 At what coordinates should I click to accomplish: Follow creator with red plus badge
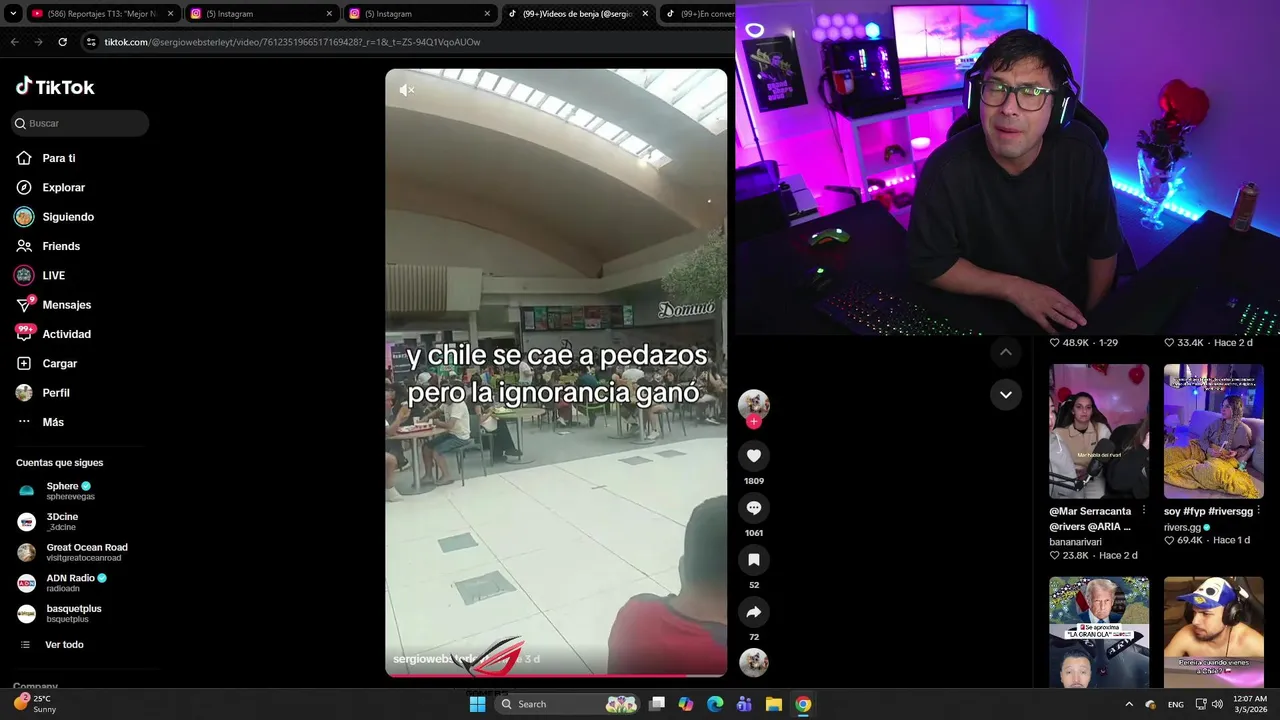click(x=754, y=422)
